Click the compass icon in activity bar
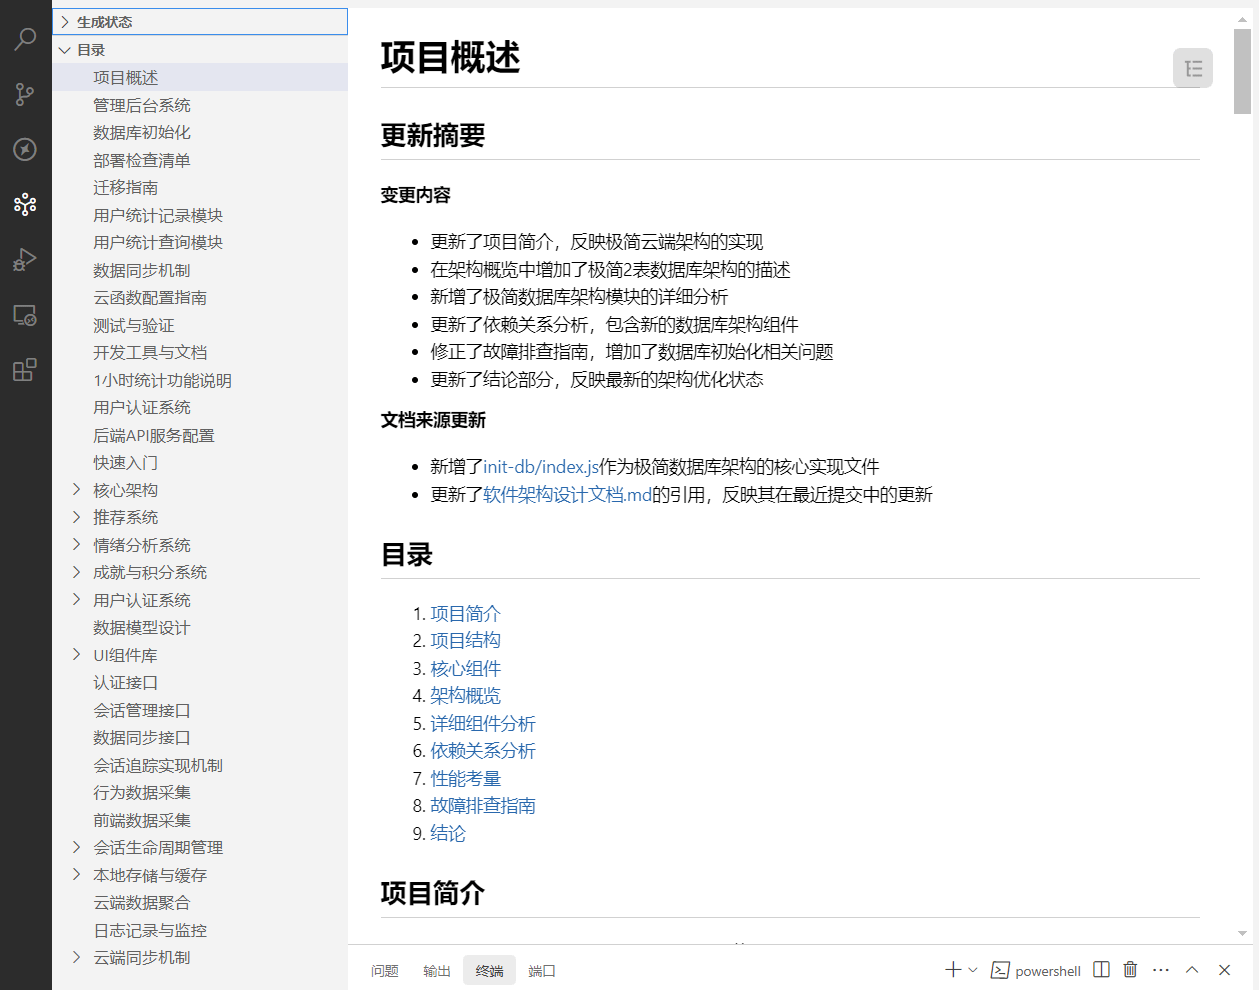This screenshot has height=990, width=1259. 25,149
